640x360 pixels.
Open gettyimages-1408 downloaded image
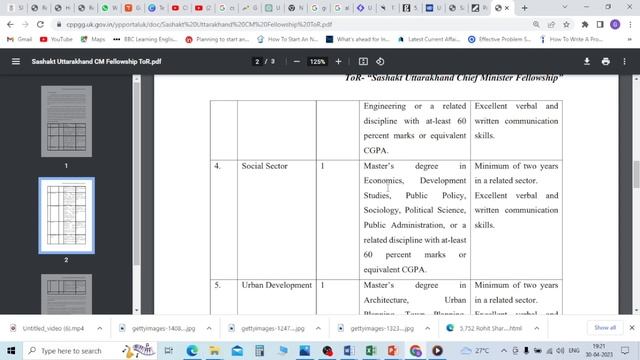(x=157, y=328)
